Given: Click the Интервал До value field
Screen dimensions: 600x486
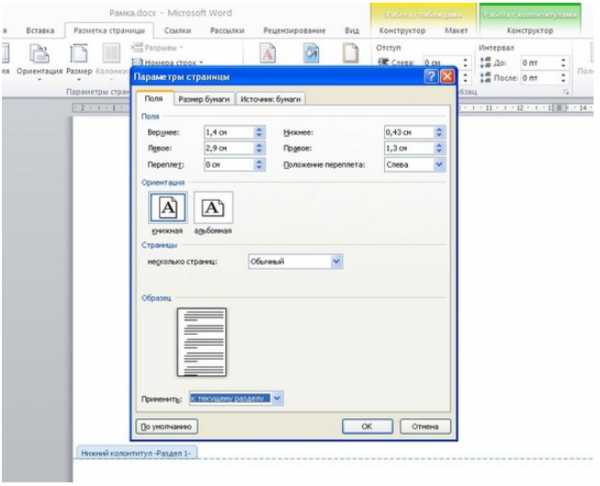Looking at the screenshot, I should tap(540, 62).
